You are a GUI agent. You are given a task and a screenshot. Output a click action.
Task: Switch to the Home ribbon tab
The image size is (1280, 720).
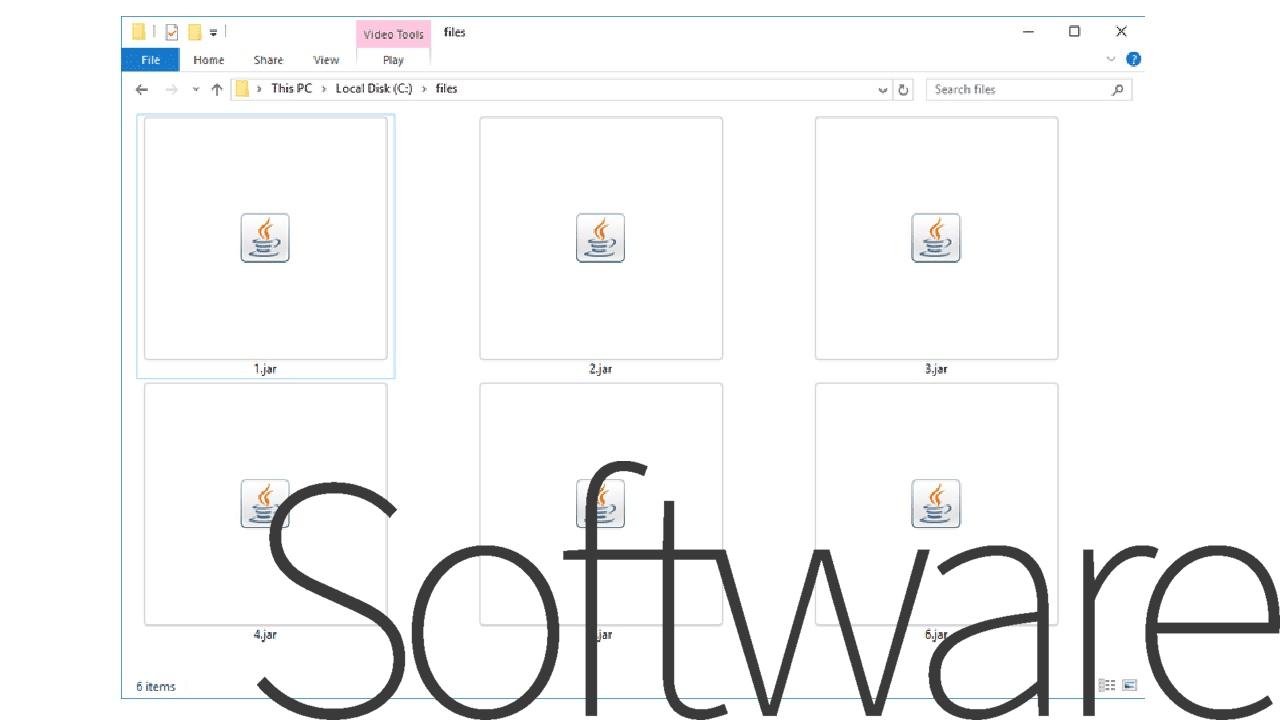(x=209, y=60)
